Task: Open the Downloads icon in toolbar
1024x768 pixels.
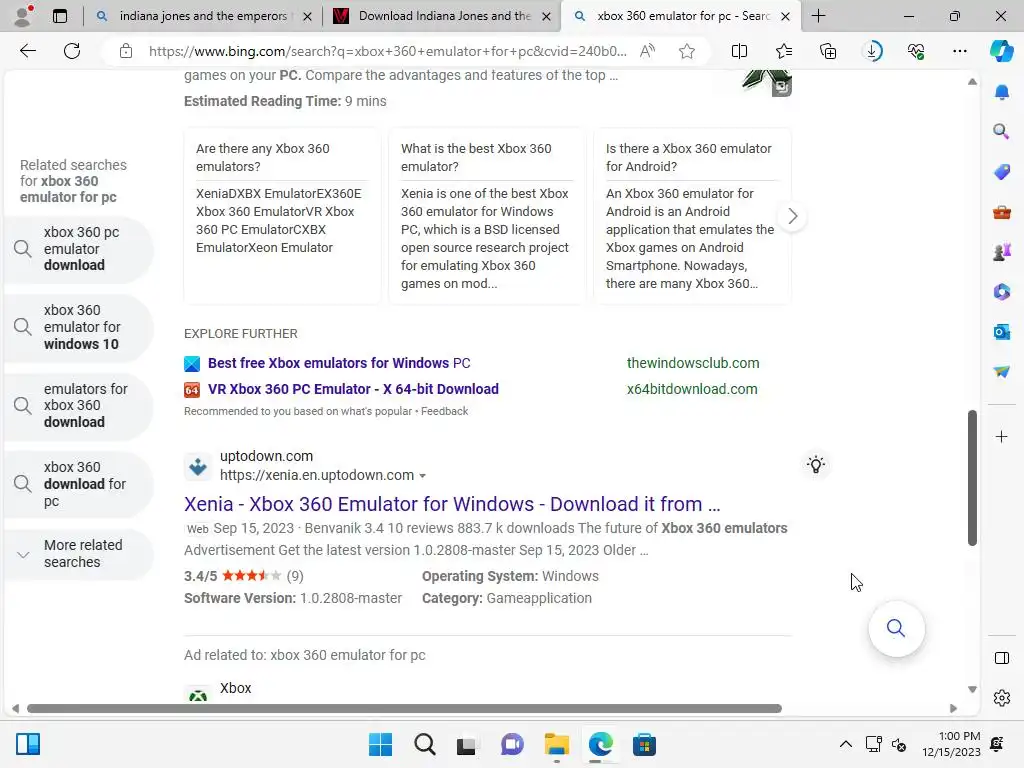Action: pyautogui.click(x=872, y=51)
